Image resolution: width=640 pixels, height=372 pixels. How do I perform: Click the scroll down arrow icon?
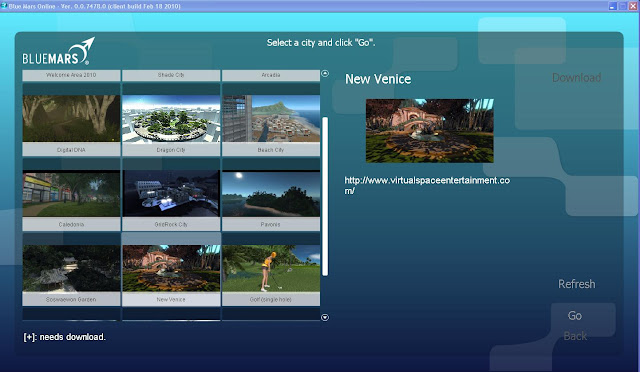325,317
